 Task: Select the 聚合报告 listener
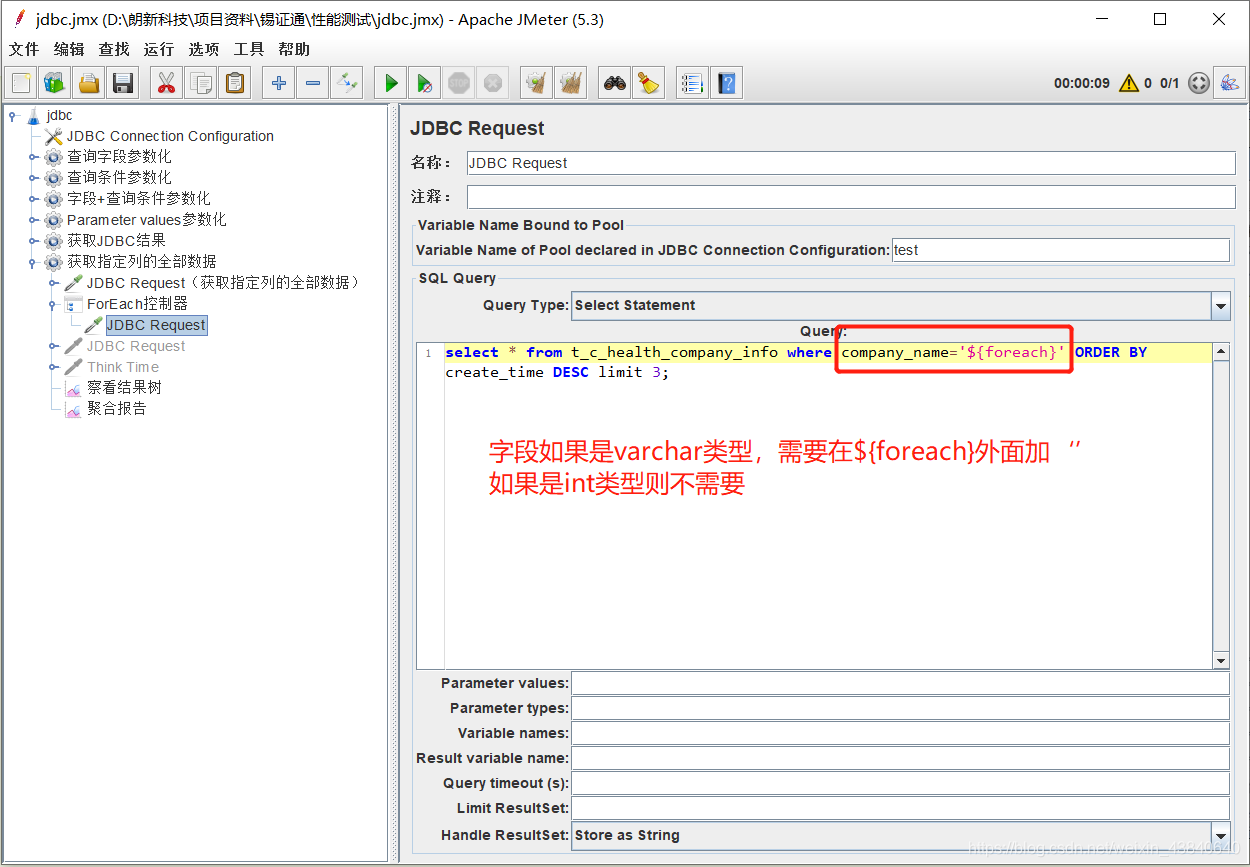(116, 408)
